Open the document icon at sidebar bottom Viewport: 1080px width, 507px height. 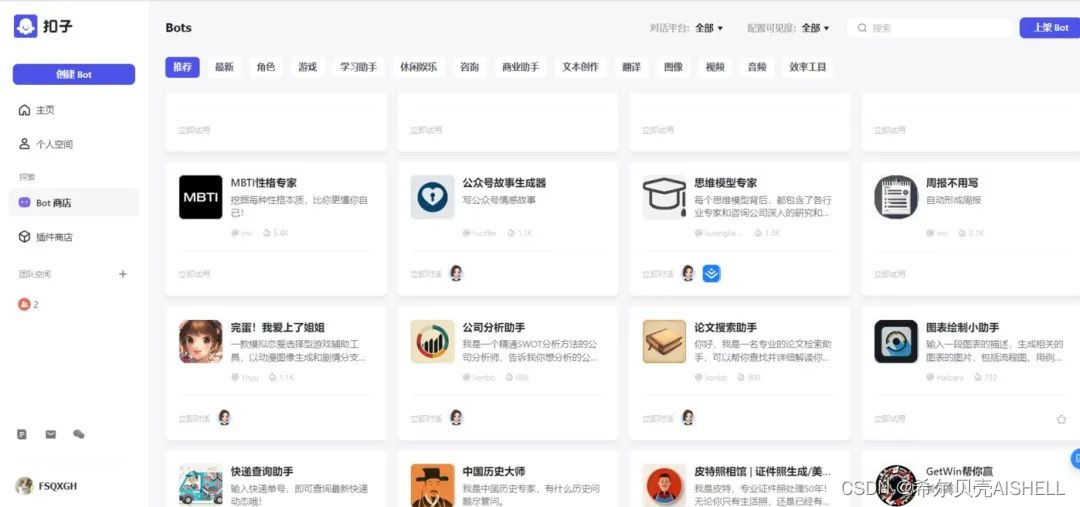point(22,435)
